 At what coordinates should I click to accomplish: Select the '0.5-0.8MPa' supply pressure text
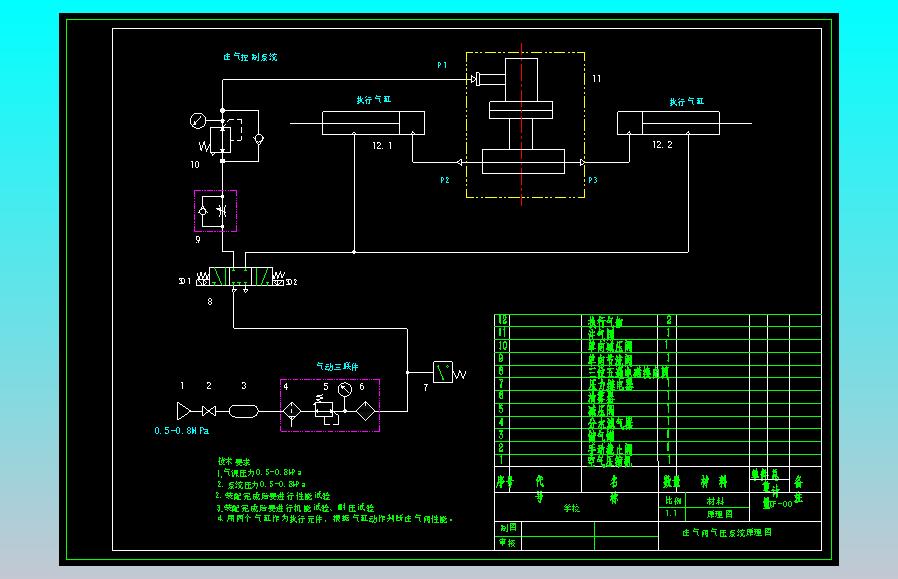(x=182, y=431)
